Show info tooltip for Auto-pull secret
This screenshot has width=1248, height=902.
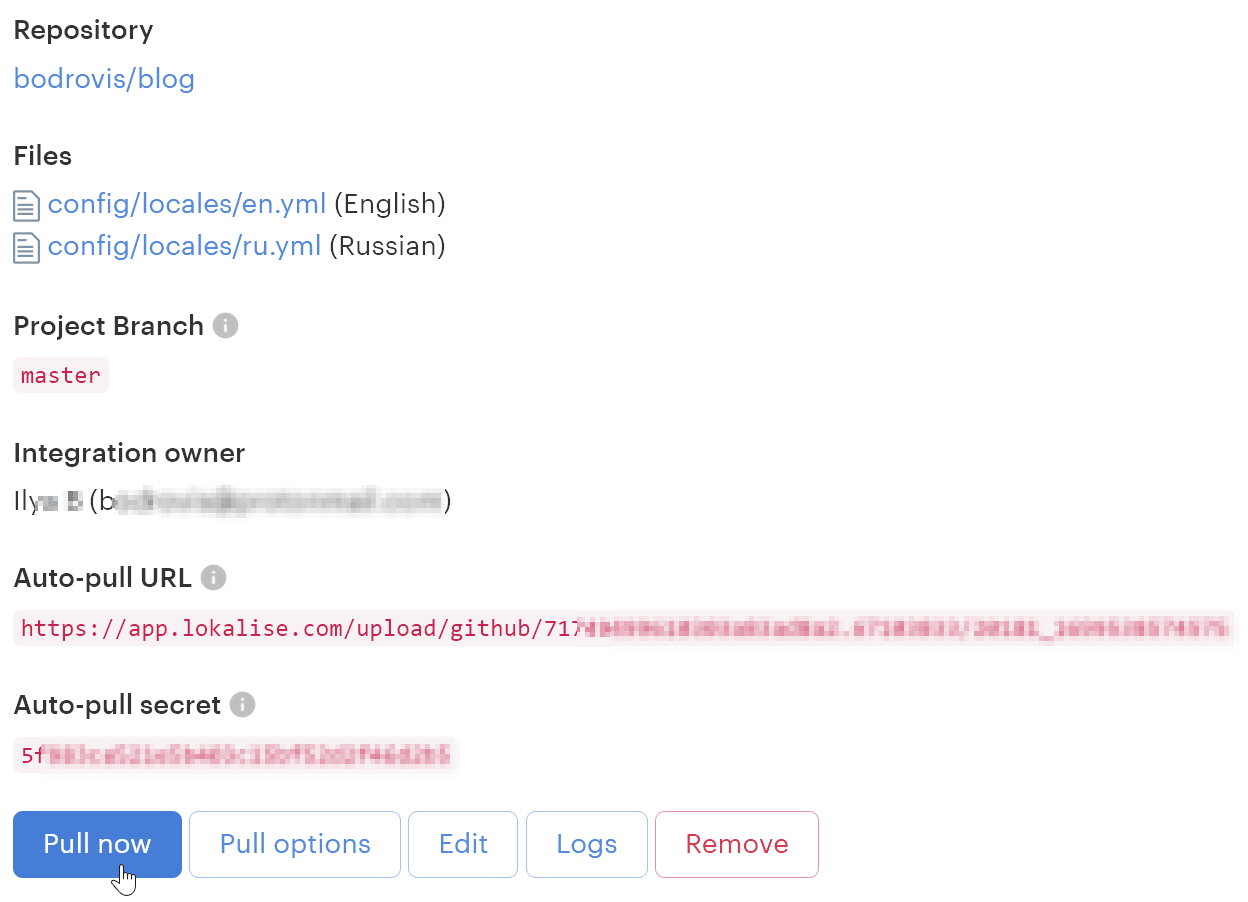[x=242, y=705]
